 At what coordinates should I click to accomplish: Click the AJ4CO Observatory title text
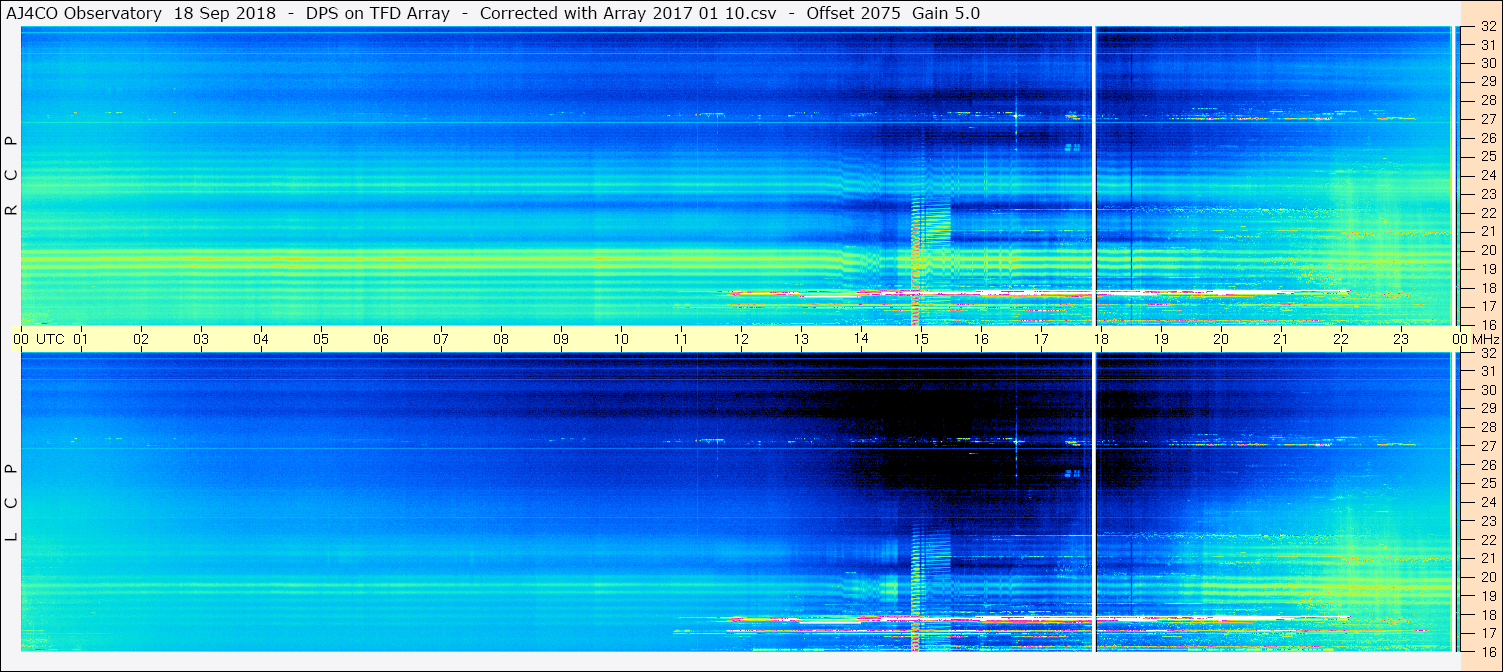[85, 13]
